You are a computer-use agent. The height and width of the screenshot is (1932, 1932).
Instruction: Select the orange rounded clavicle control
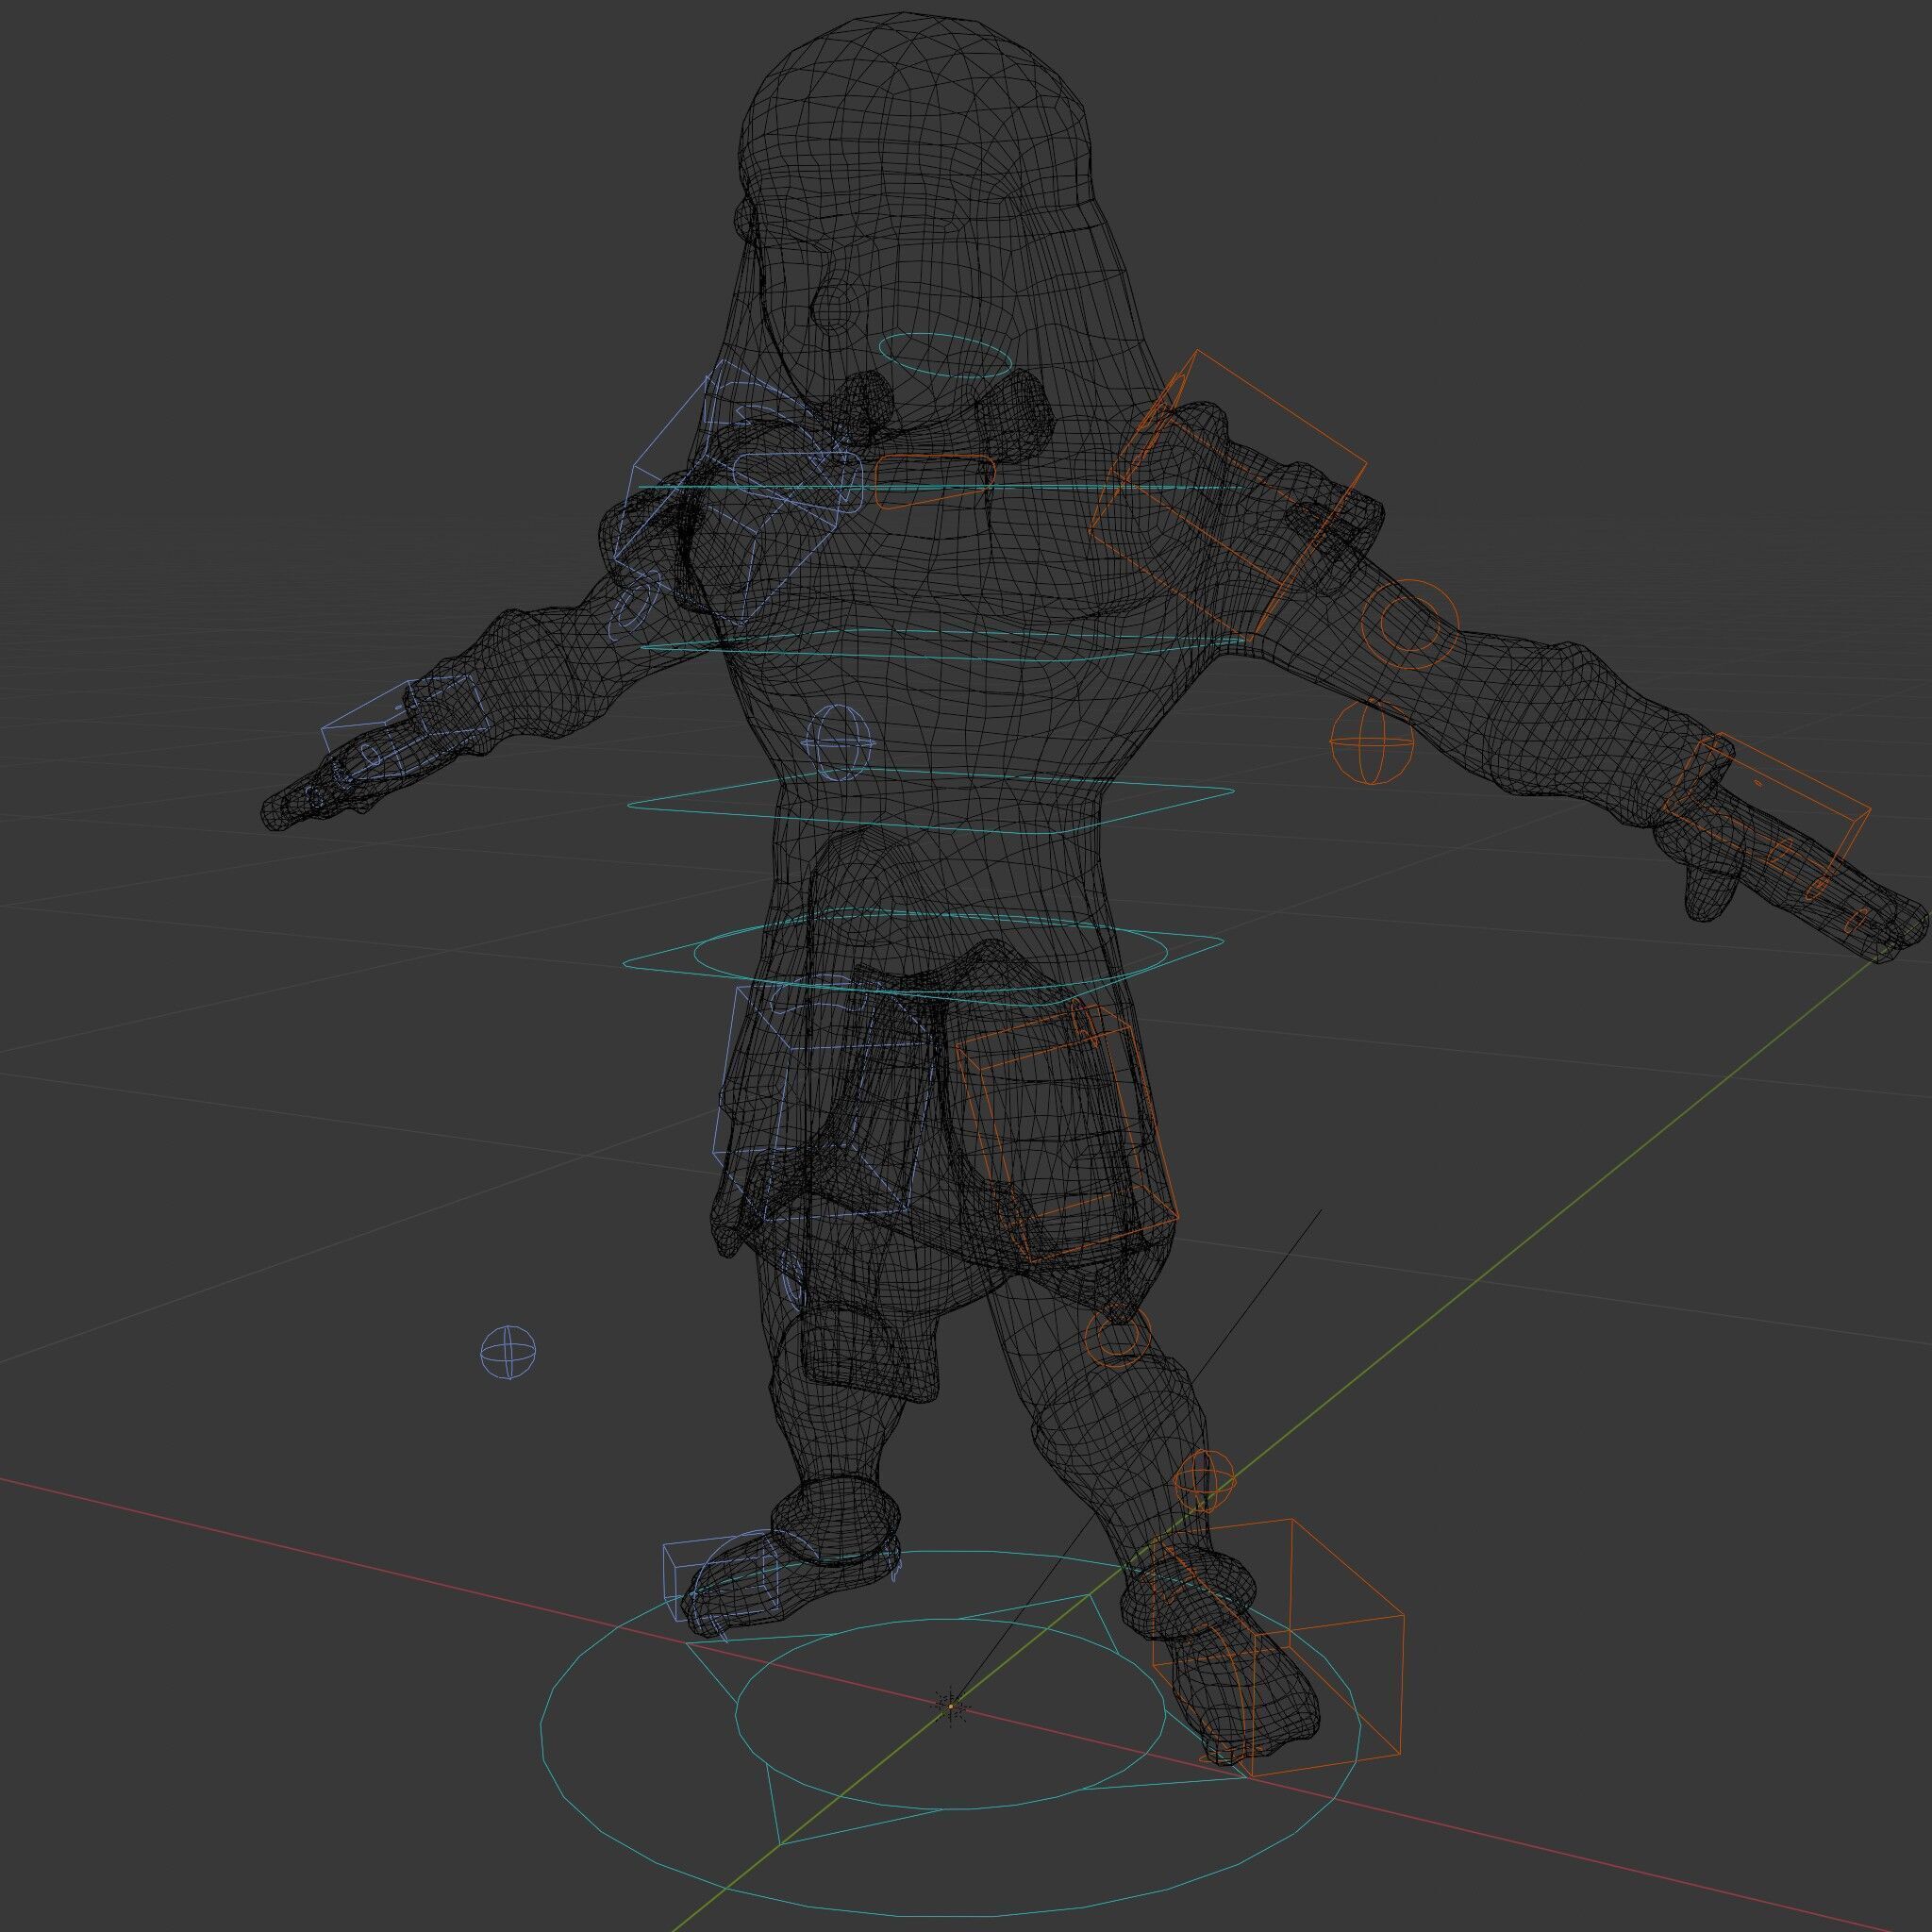935,482
